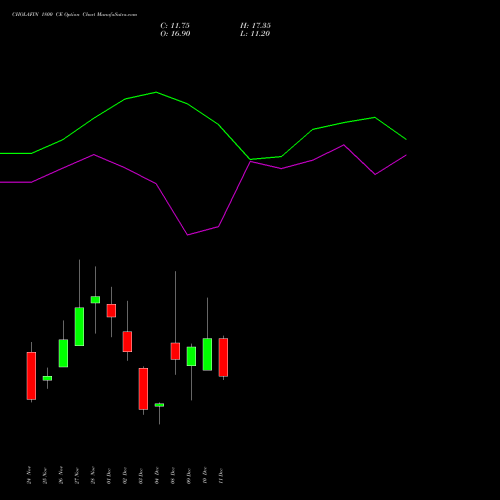Click the 09 Dec date label
500x500 pixels.
pyautogui.click(x=189, y=475)
